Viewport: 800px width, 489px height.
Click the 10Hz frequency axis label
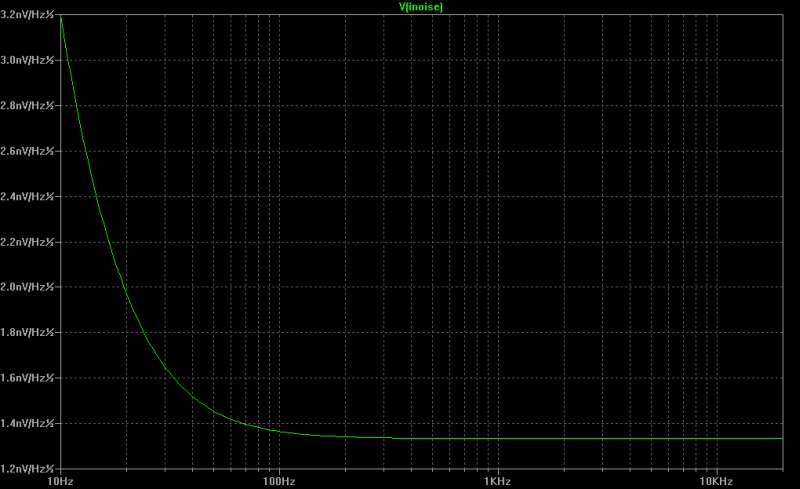(60, 481)
